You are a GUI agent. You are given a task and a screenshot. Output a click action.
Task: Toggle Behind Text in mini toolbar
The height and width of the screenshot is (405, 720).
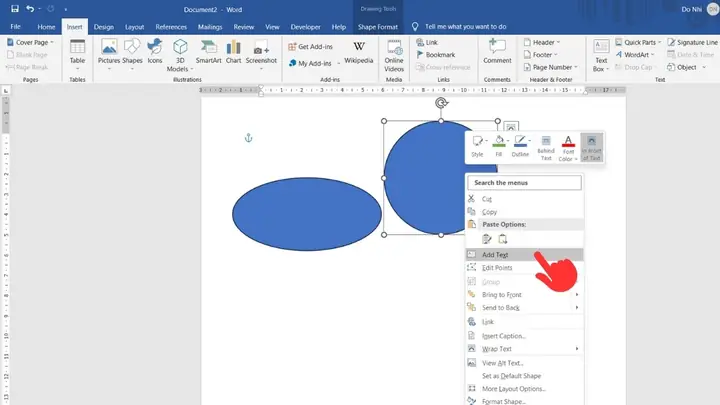(x=546, y=147)
